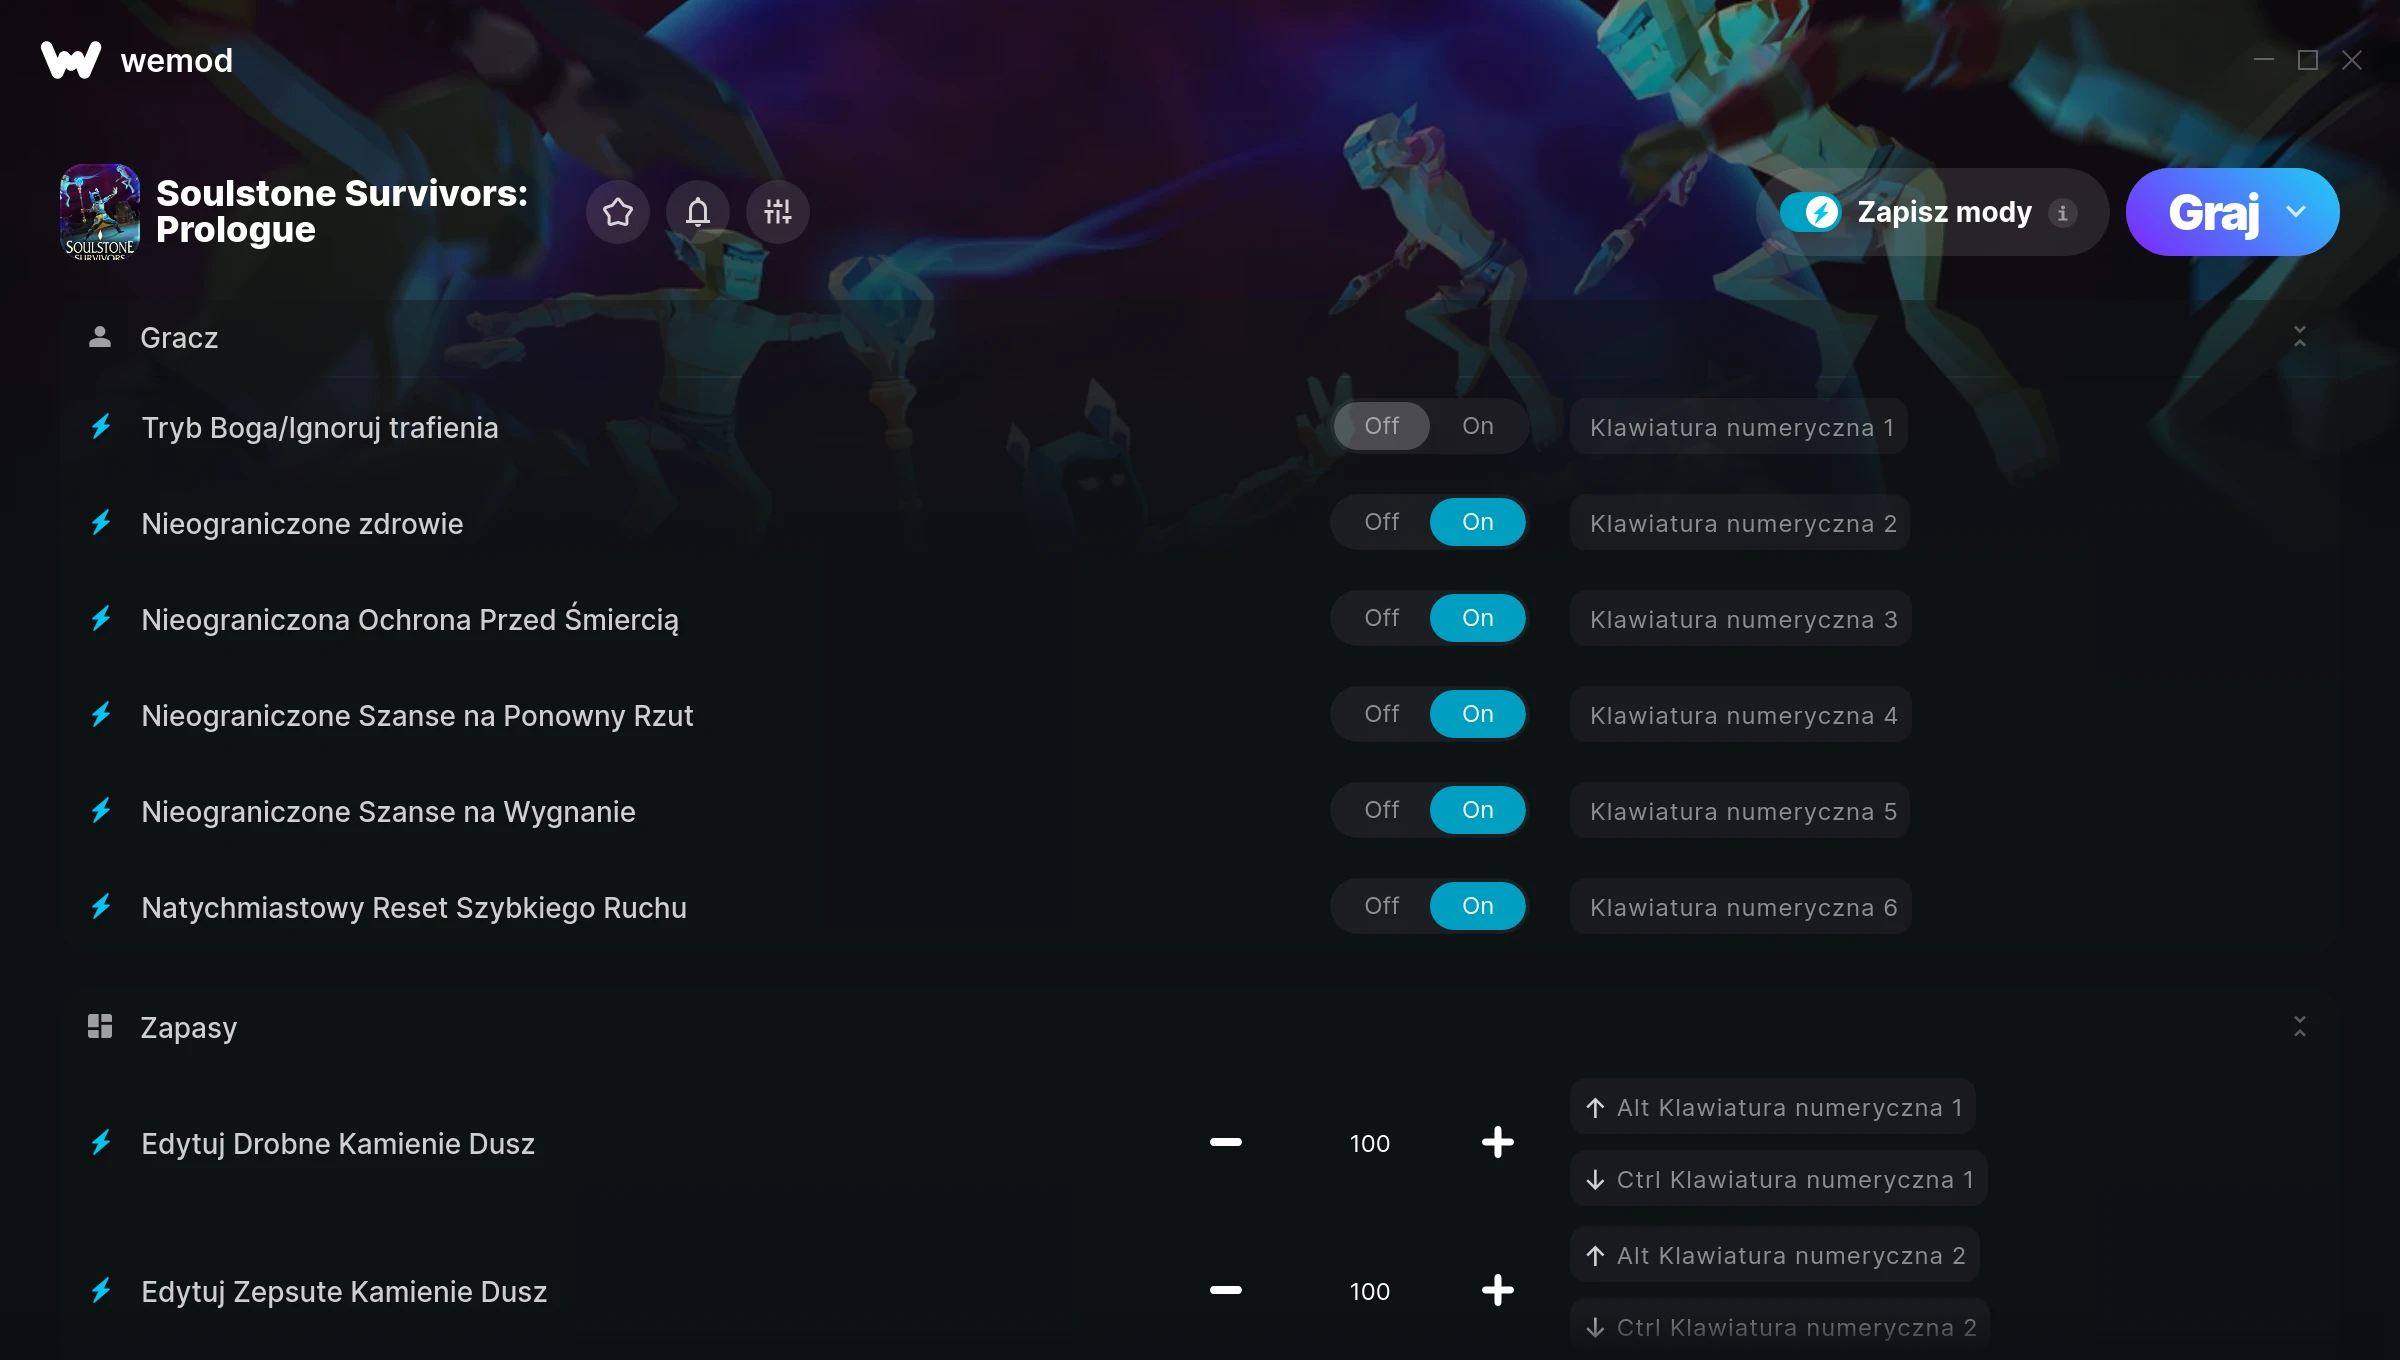
Task: Turn off Natychmiastowy Reset Szybkiego Ruchu
Action: 1382,906
